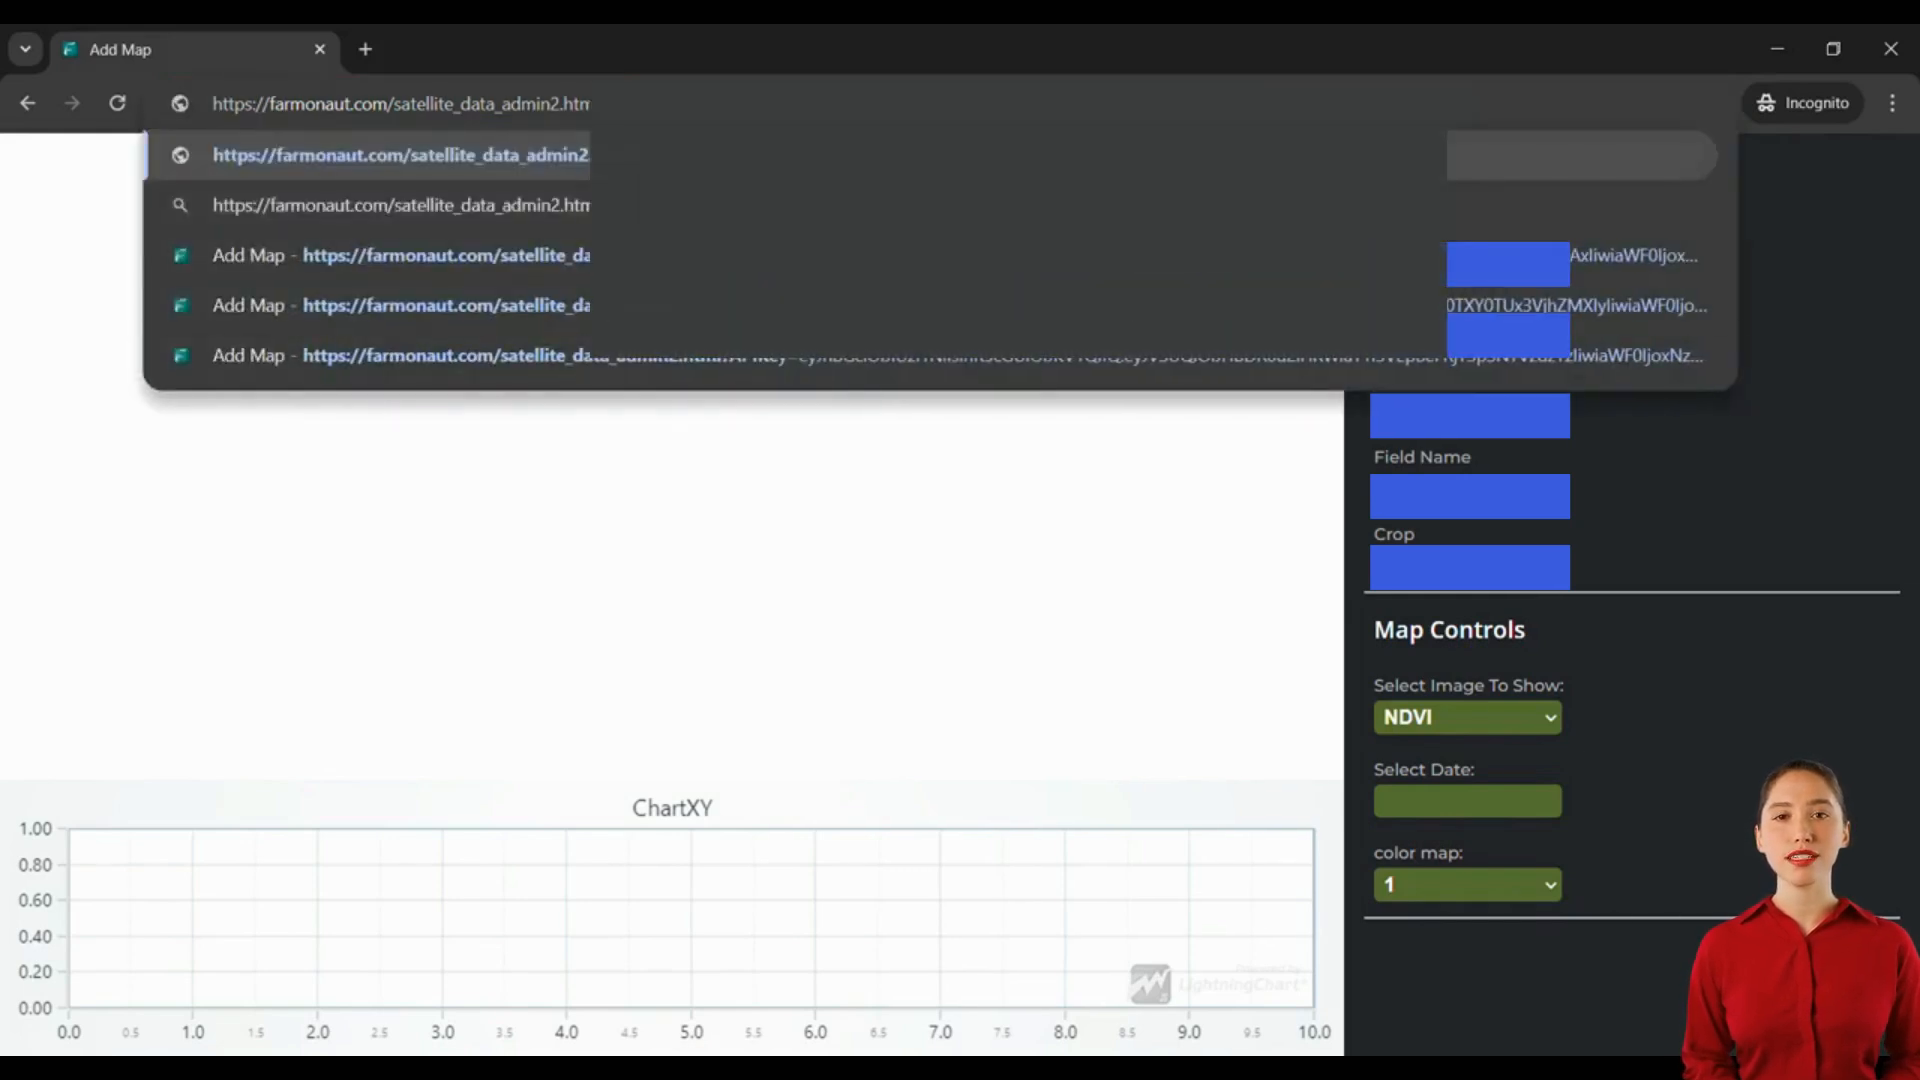Click the Field Name label

click(x=1422, y=457)
